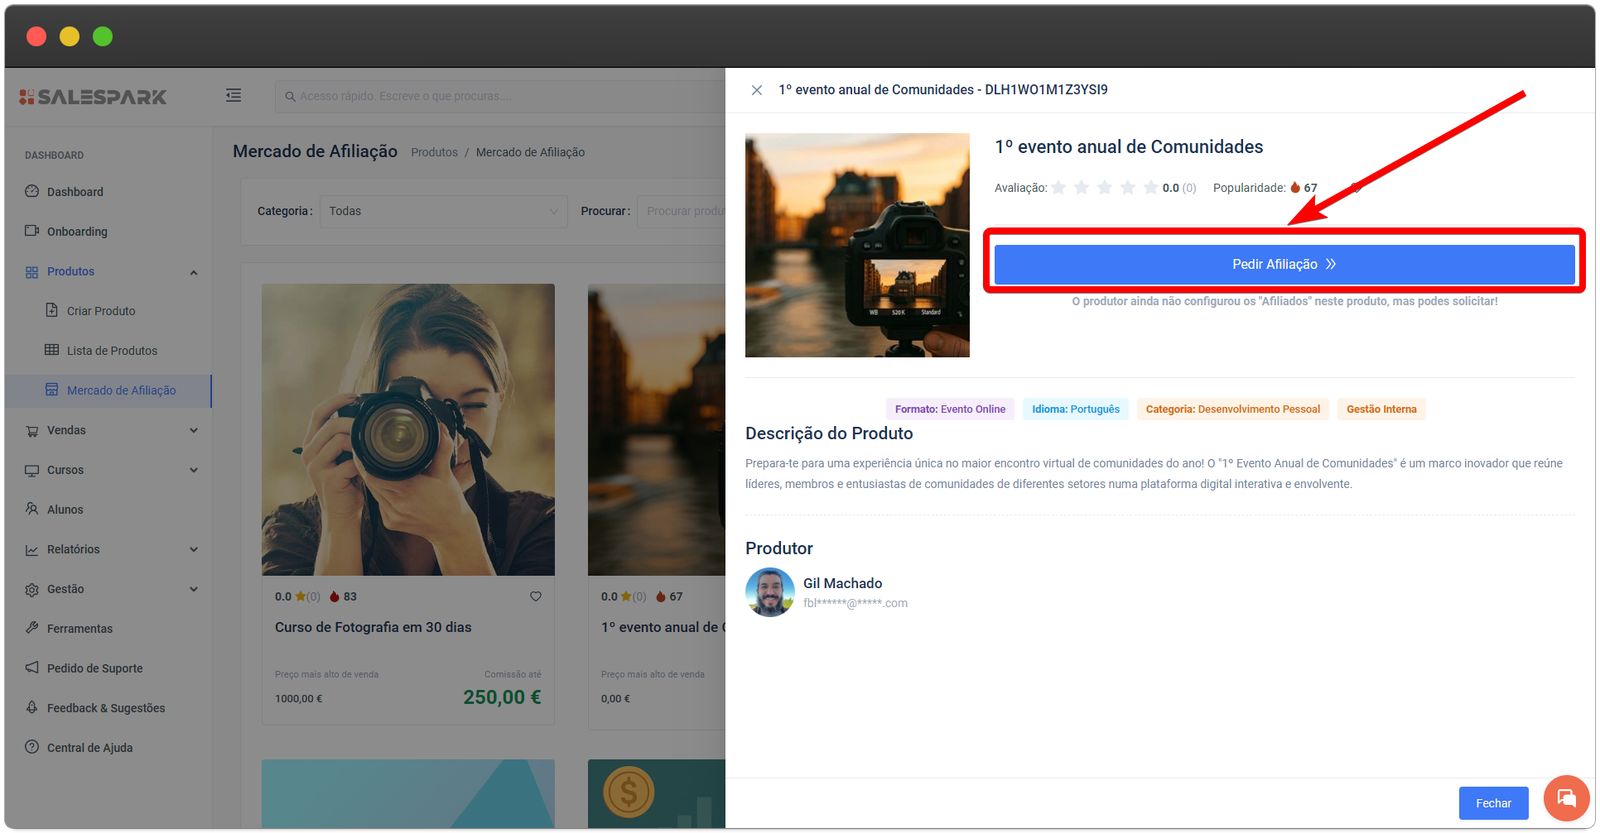This screenshot has height=833, width=1600.
Task: Collapse the Produtos sidebar section
Action: click(x=193, y=272)
